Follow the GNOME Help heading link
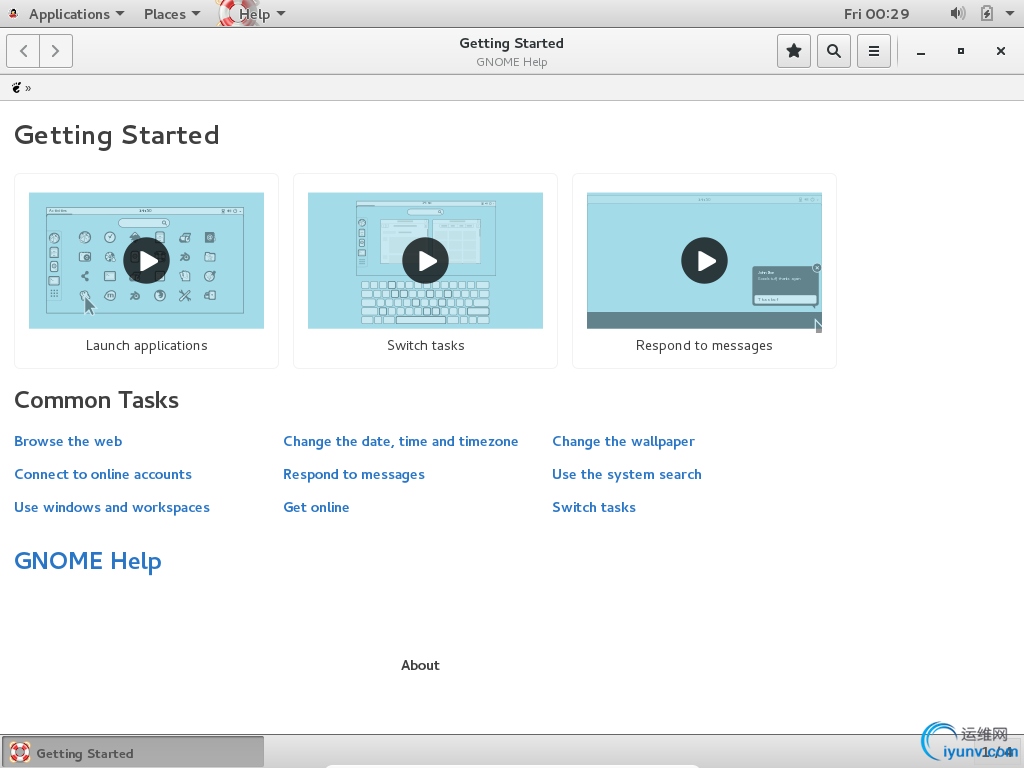 click(x=88, y=561)
